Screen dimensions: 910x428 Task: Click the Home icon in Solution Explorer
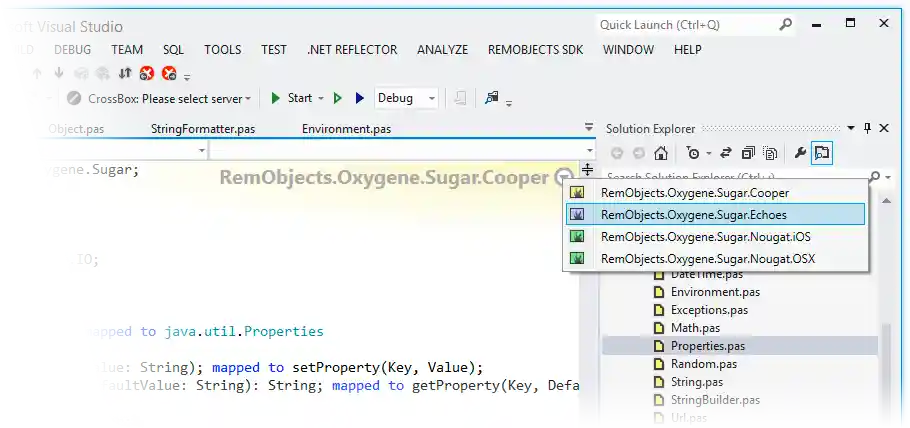pyautogui.click(x=660, y=153)
